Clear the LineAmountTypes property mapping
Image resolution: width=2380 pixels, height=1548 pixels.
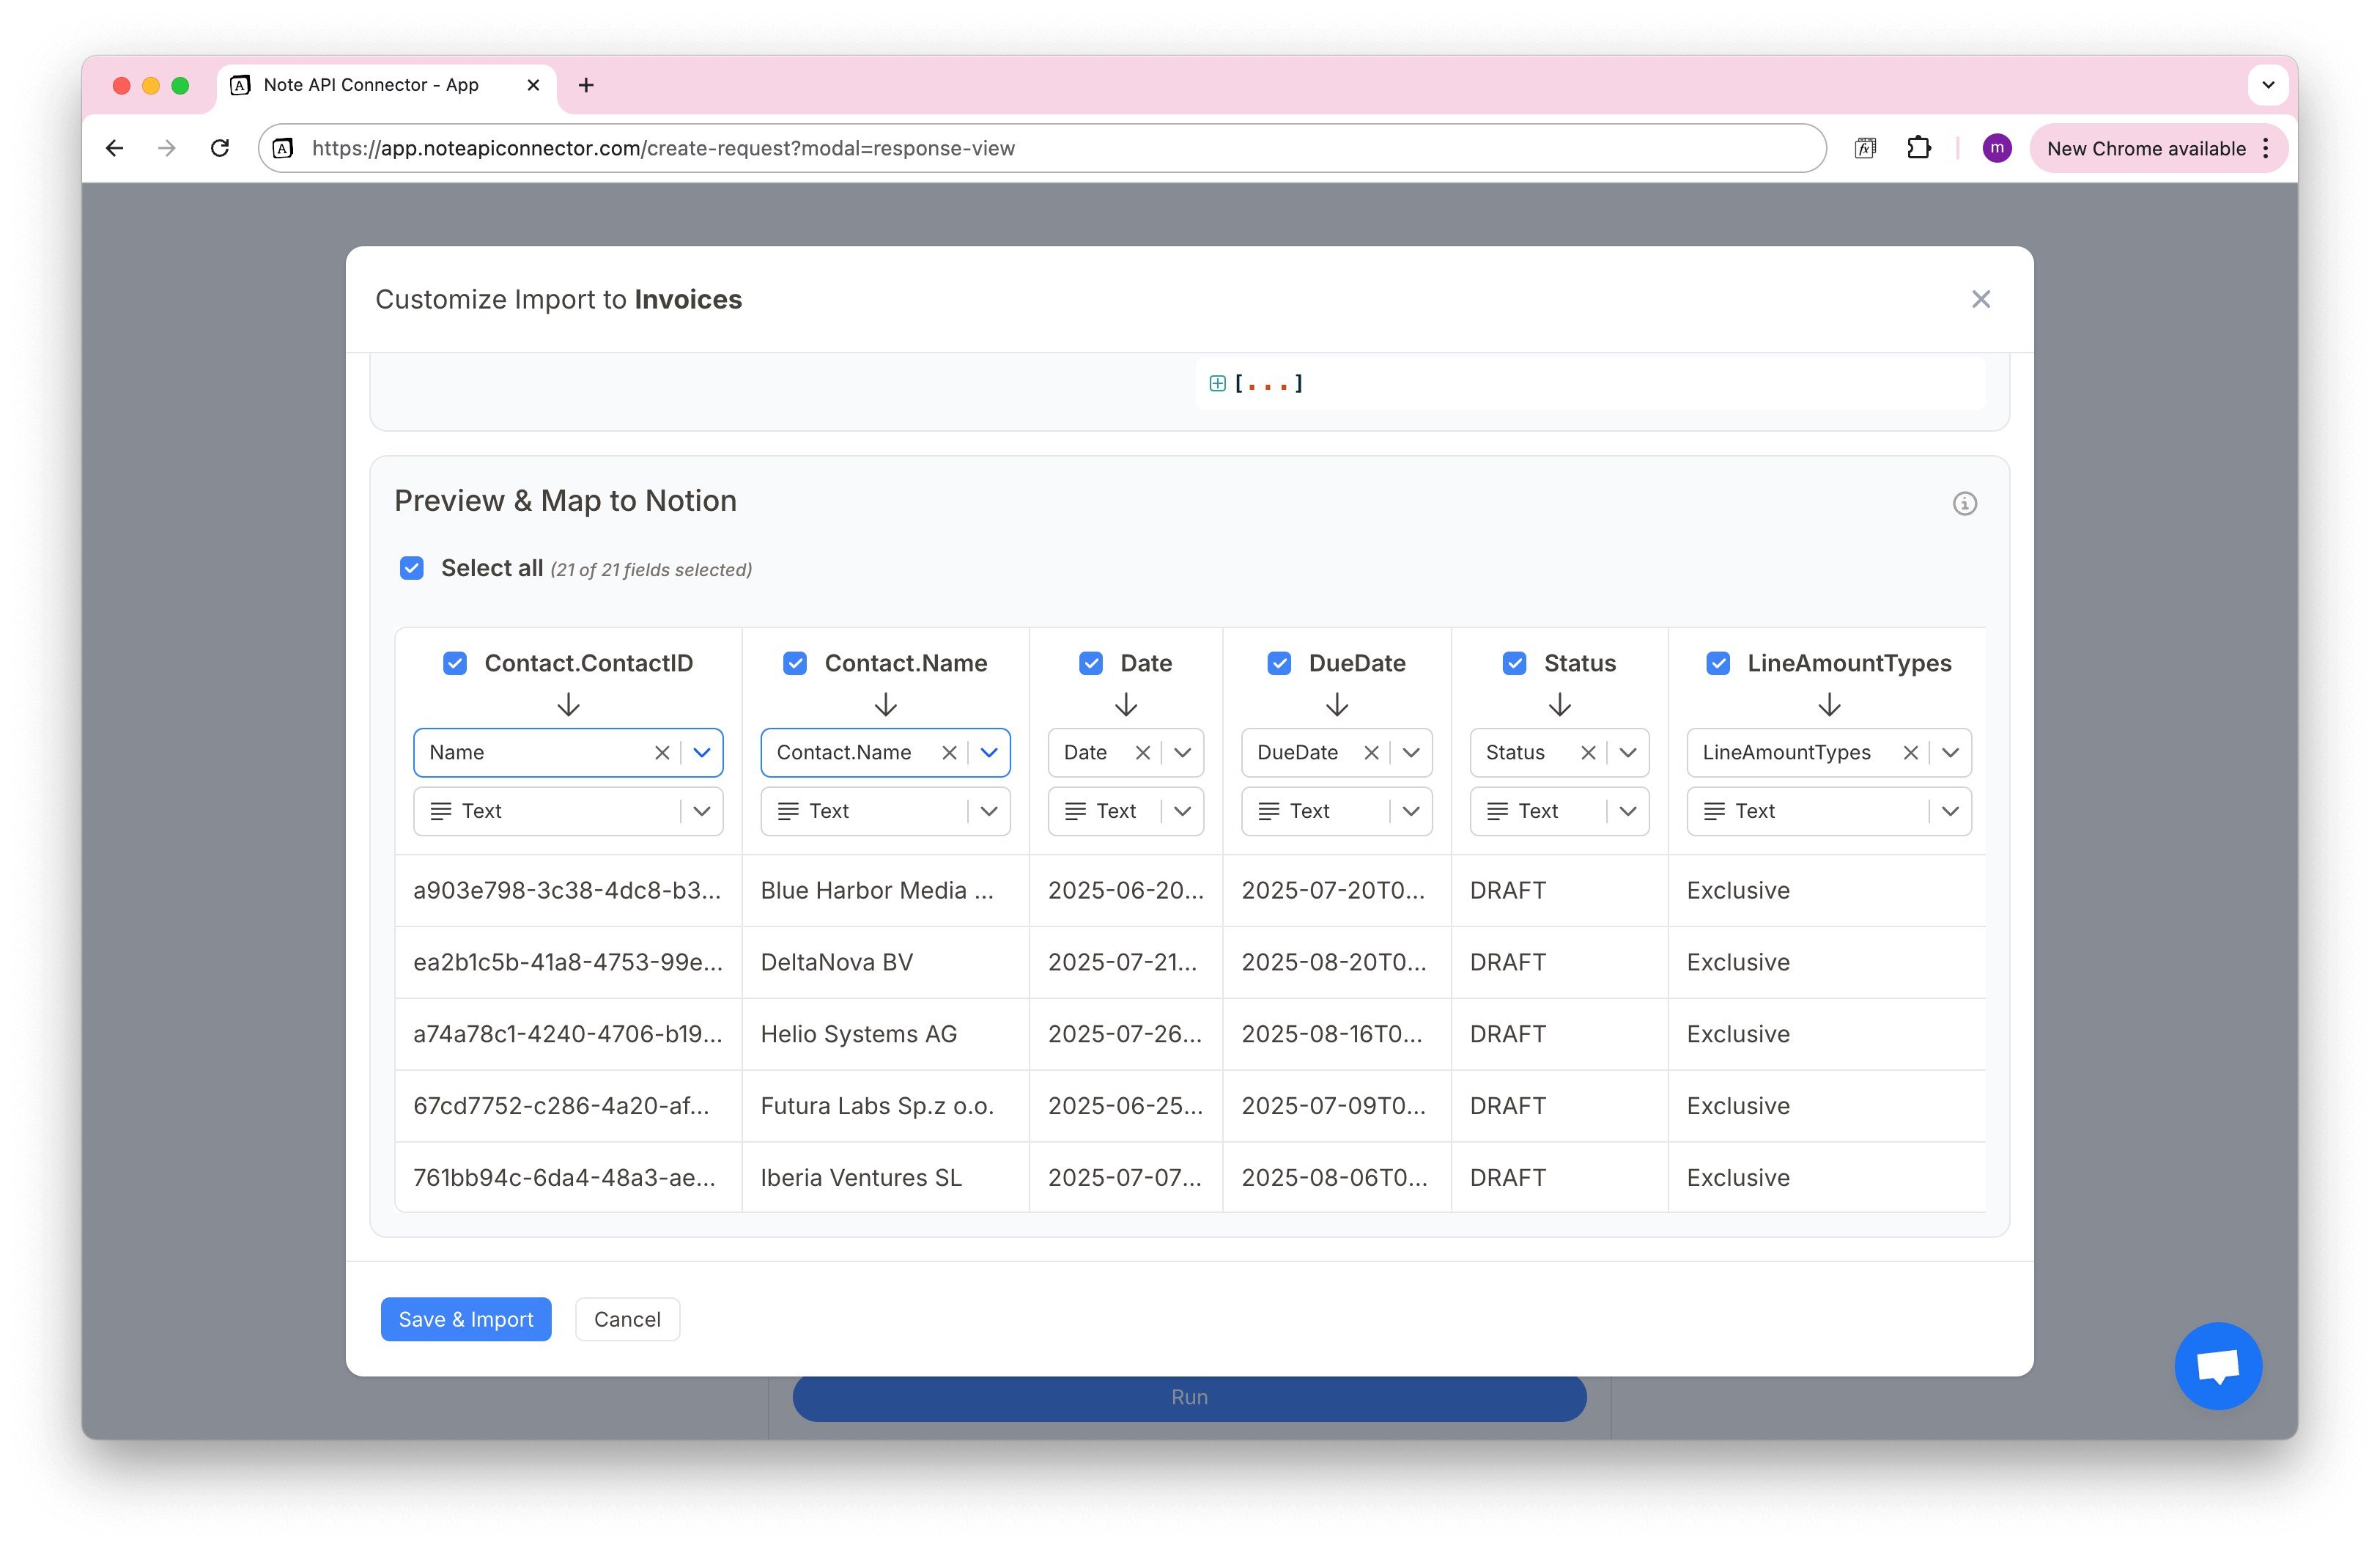pyautogui.click(x=1910, y=752)
